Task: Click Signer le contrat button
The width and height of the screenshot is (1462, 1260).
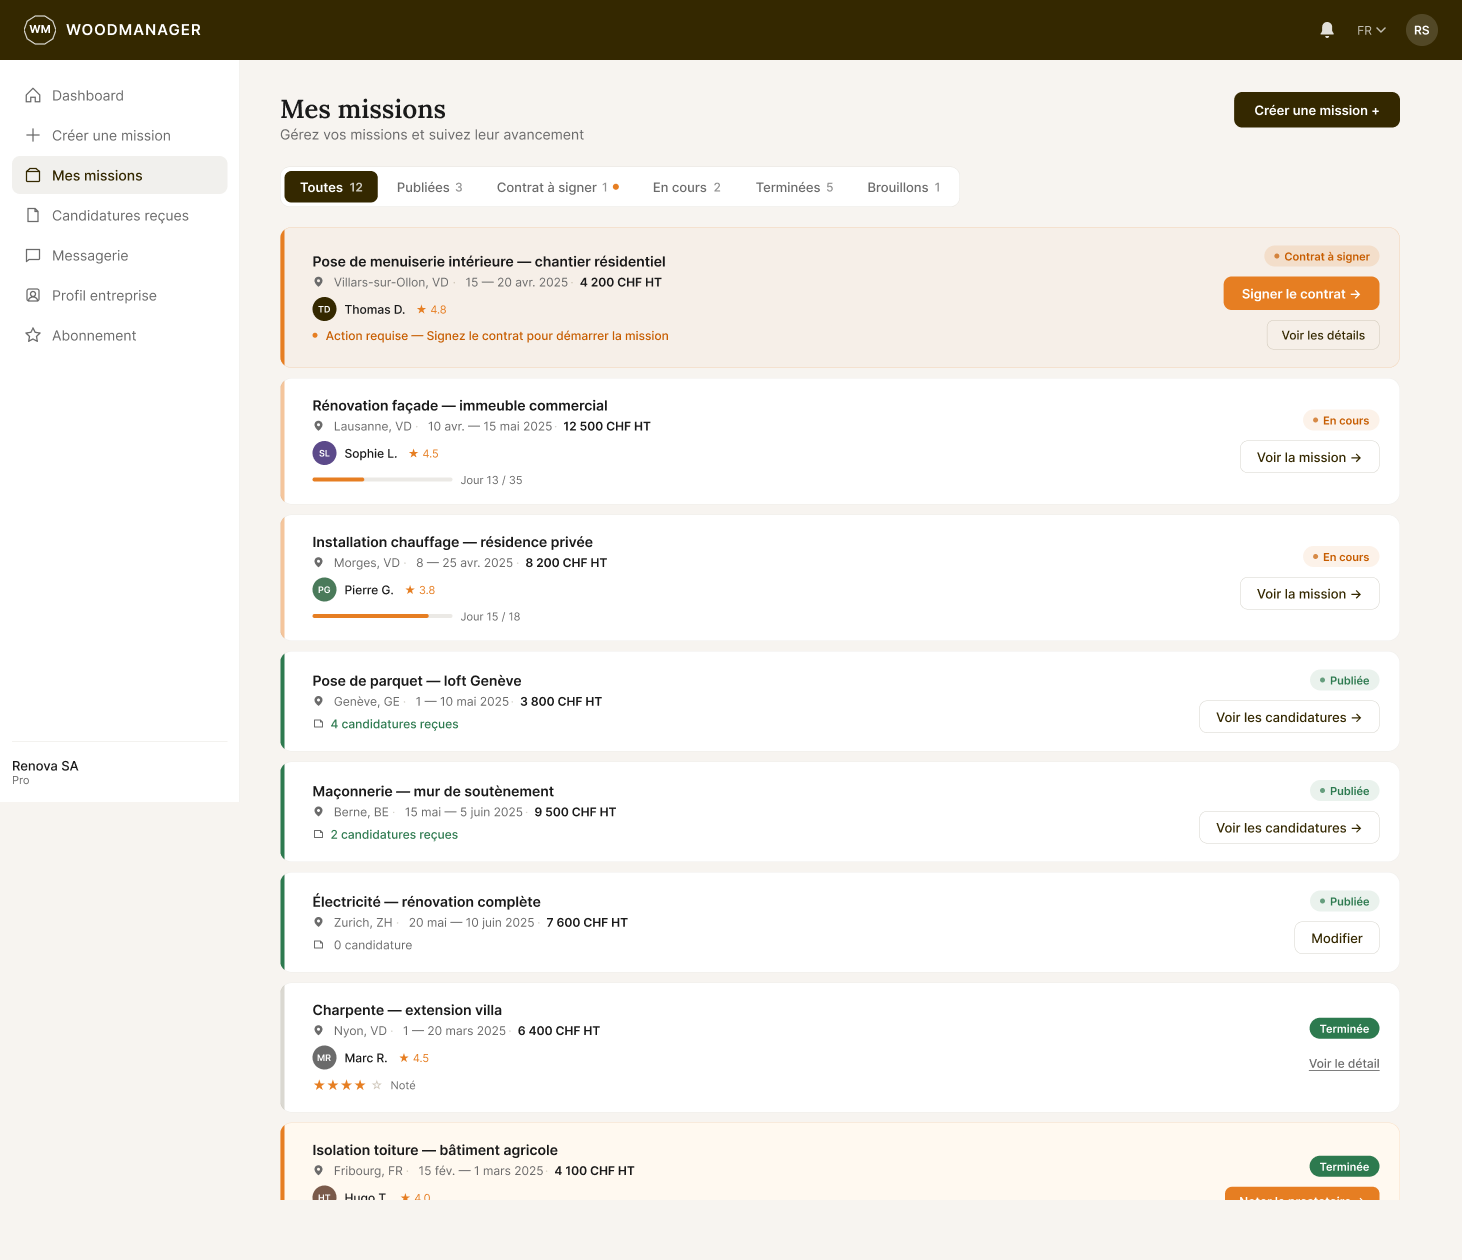Action: [x=1301, y=294]
